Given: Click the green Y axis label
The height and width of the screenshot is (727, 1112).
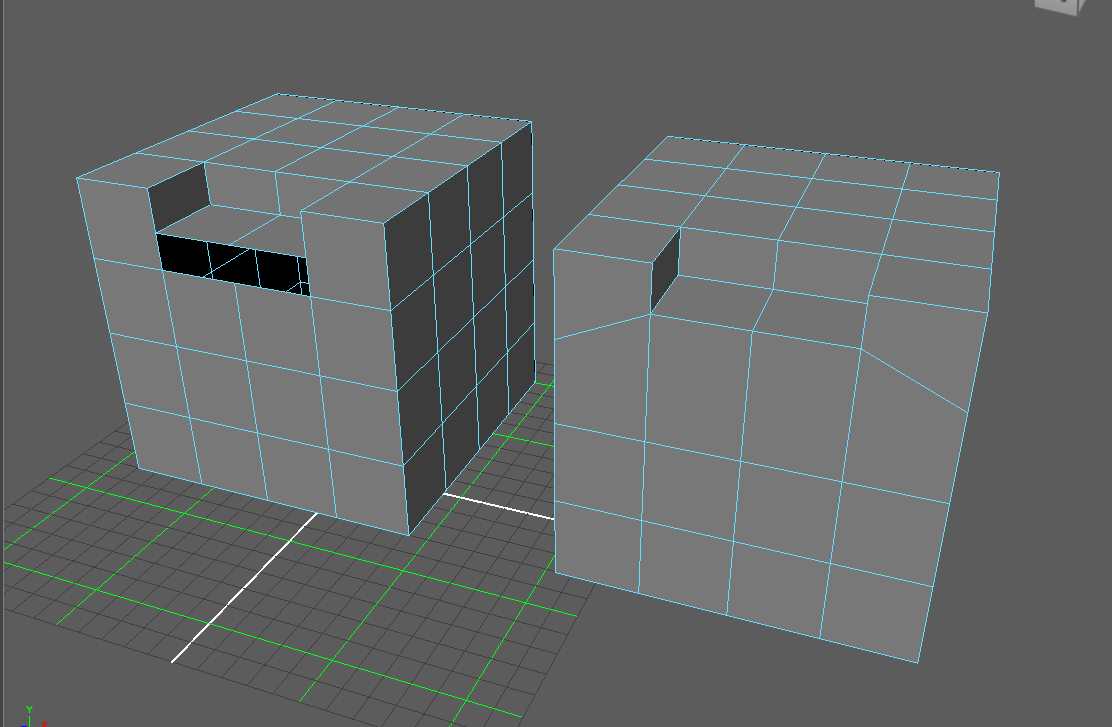Looking at the screenshot, I should tap(29, 709).
